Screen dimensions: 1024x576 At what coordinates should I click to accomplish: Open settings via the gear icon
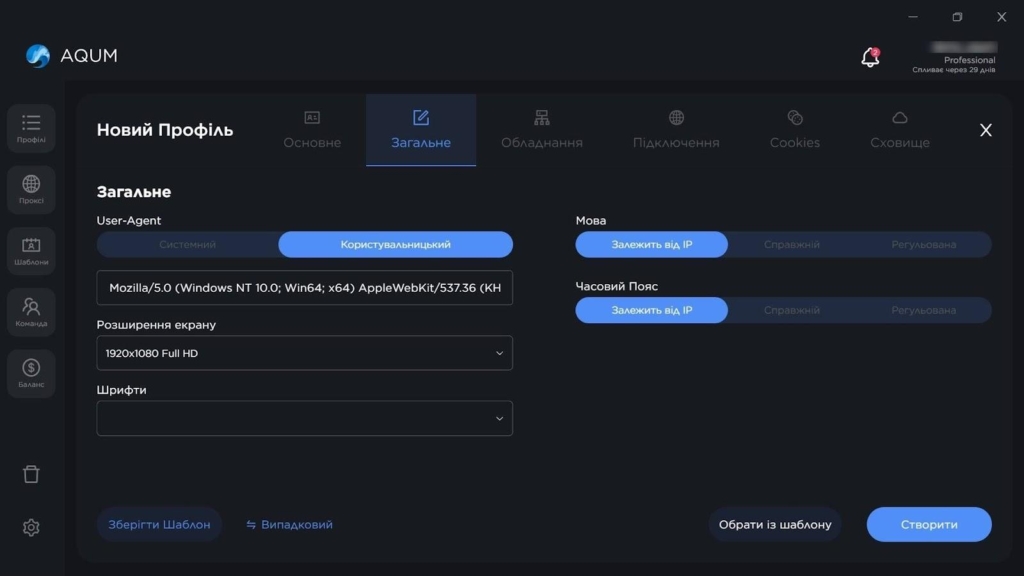31,527
